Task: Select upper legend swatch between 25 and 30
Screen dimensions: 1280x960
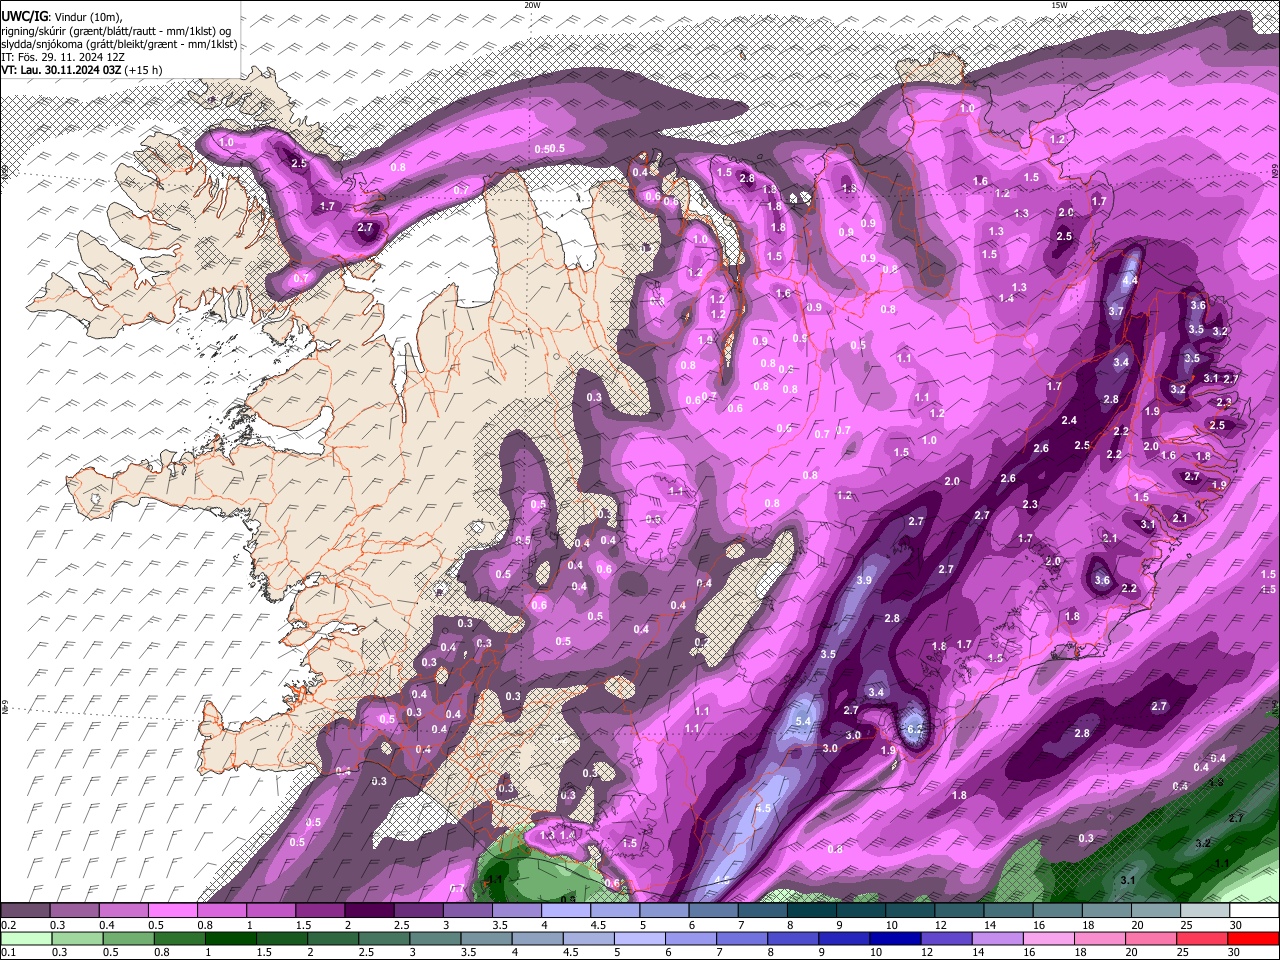Action: click(1205, 911)
